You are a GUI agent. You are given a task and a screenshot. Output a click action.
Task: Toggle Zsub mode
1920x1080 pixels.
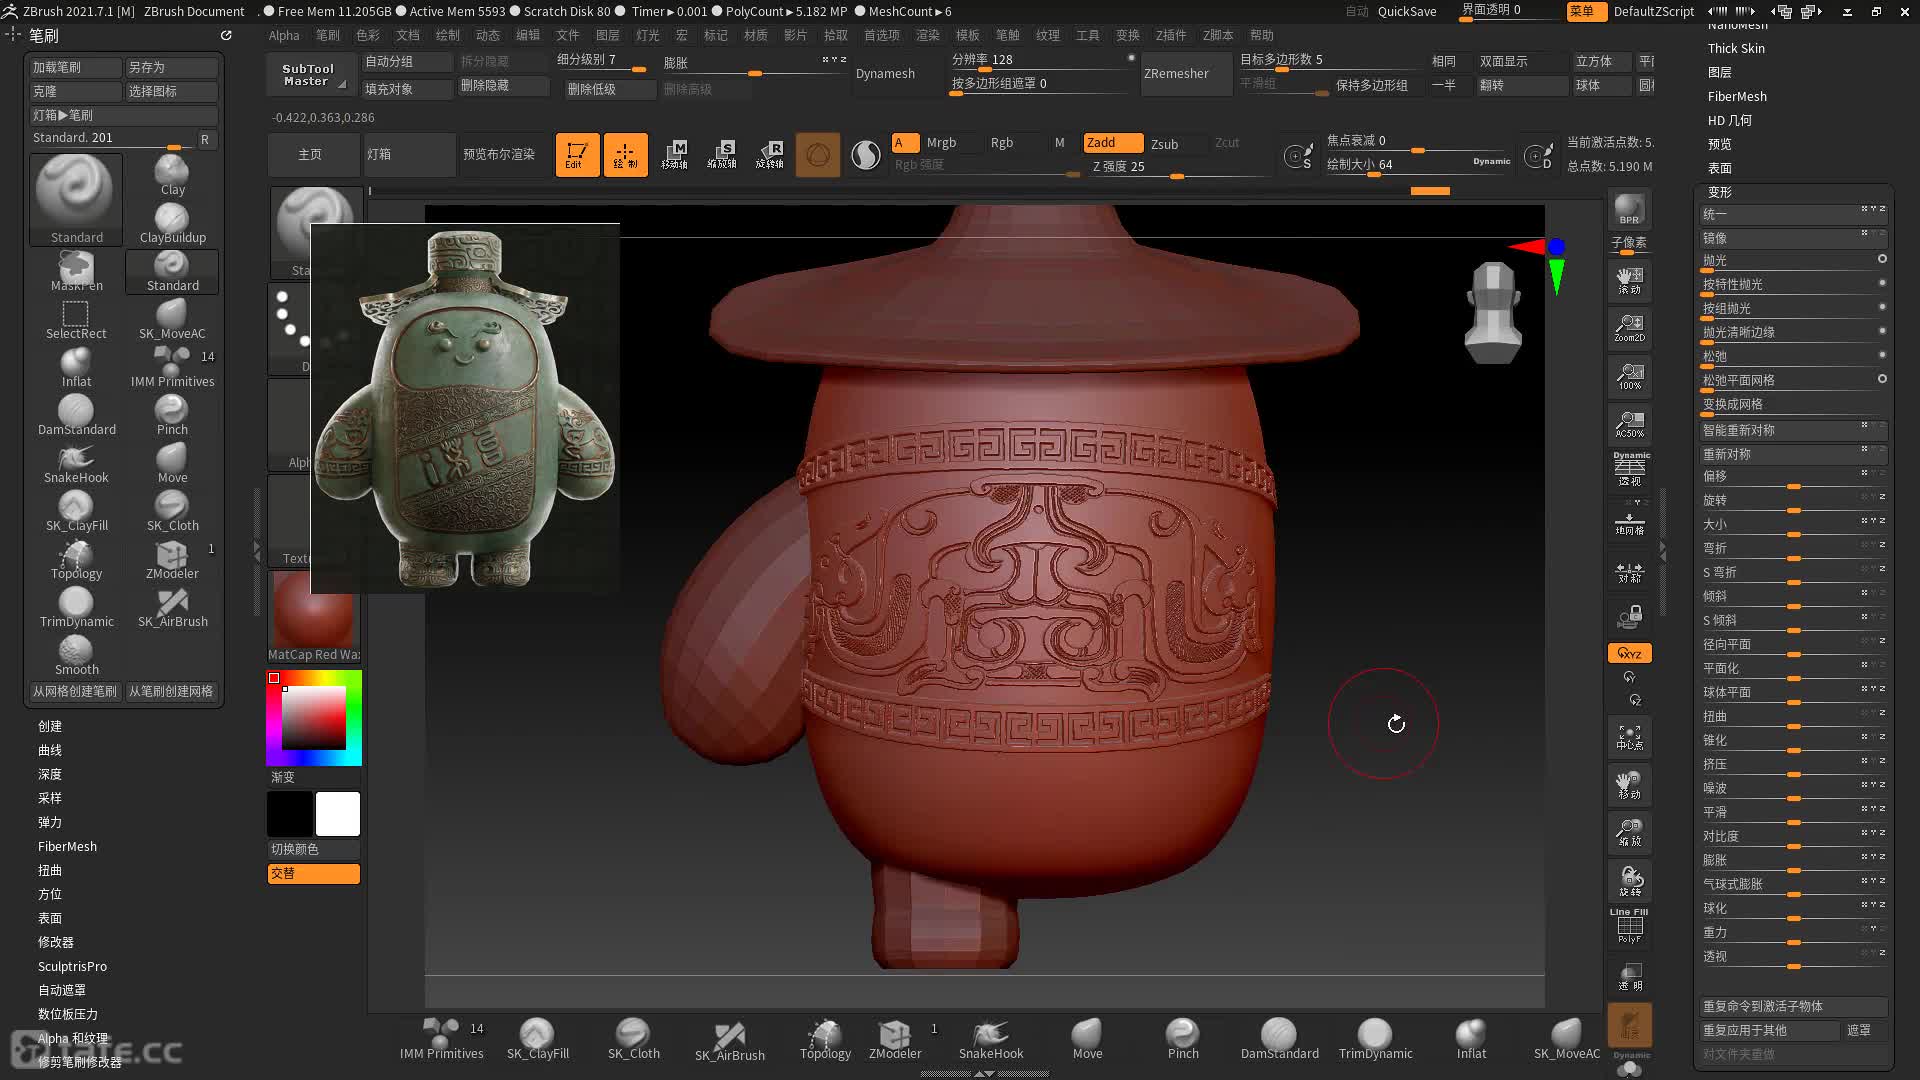(1164, 144)
